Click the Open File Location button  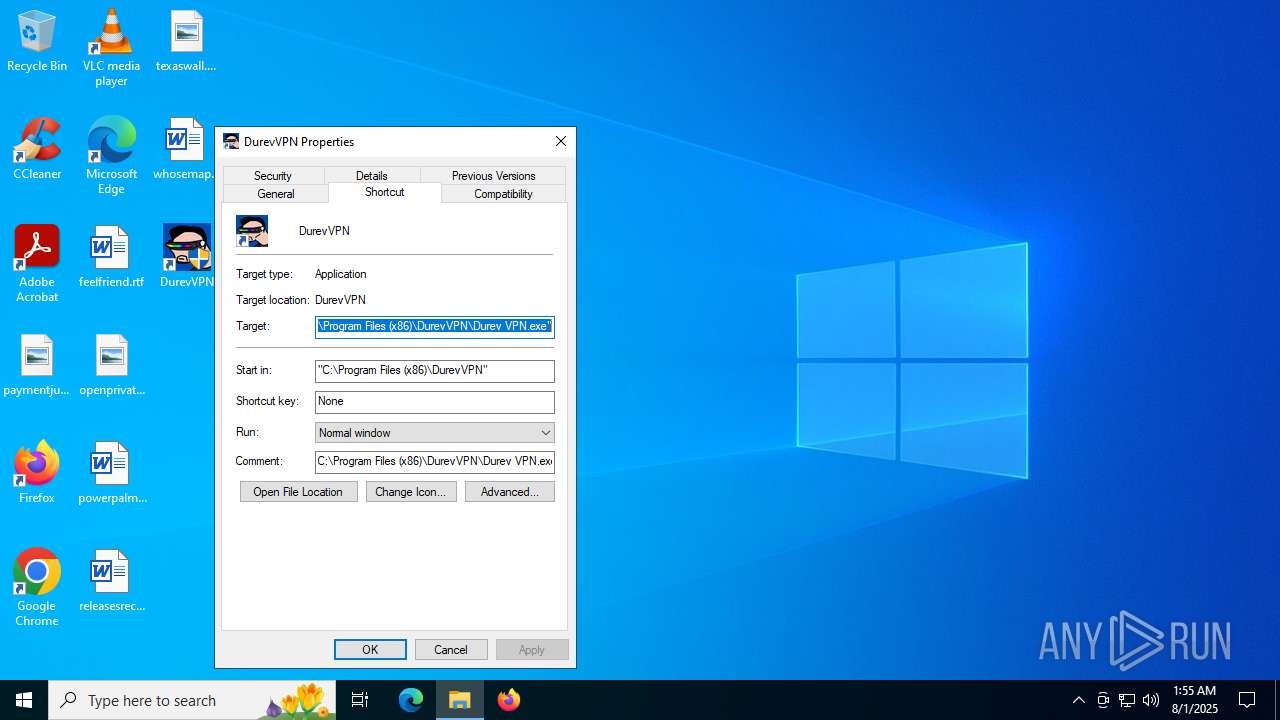[x=298, y=492]
